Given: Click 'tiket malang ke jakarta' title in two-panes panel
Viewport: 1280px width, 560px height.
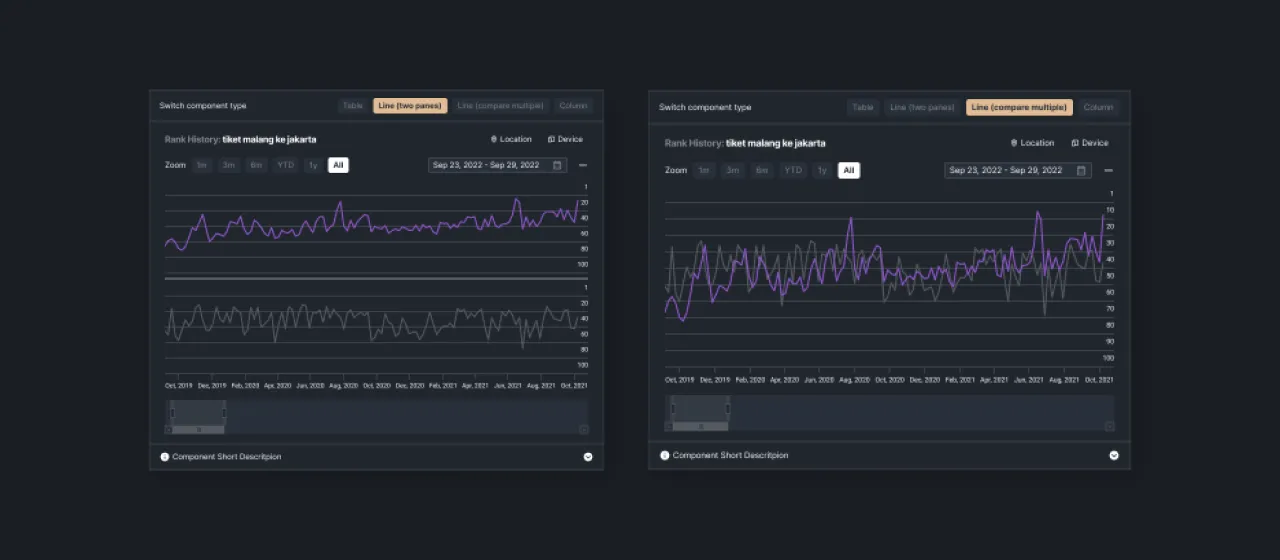Looking at the screenshot, I should tap(269, 139).
